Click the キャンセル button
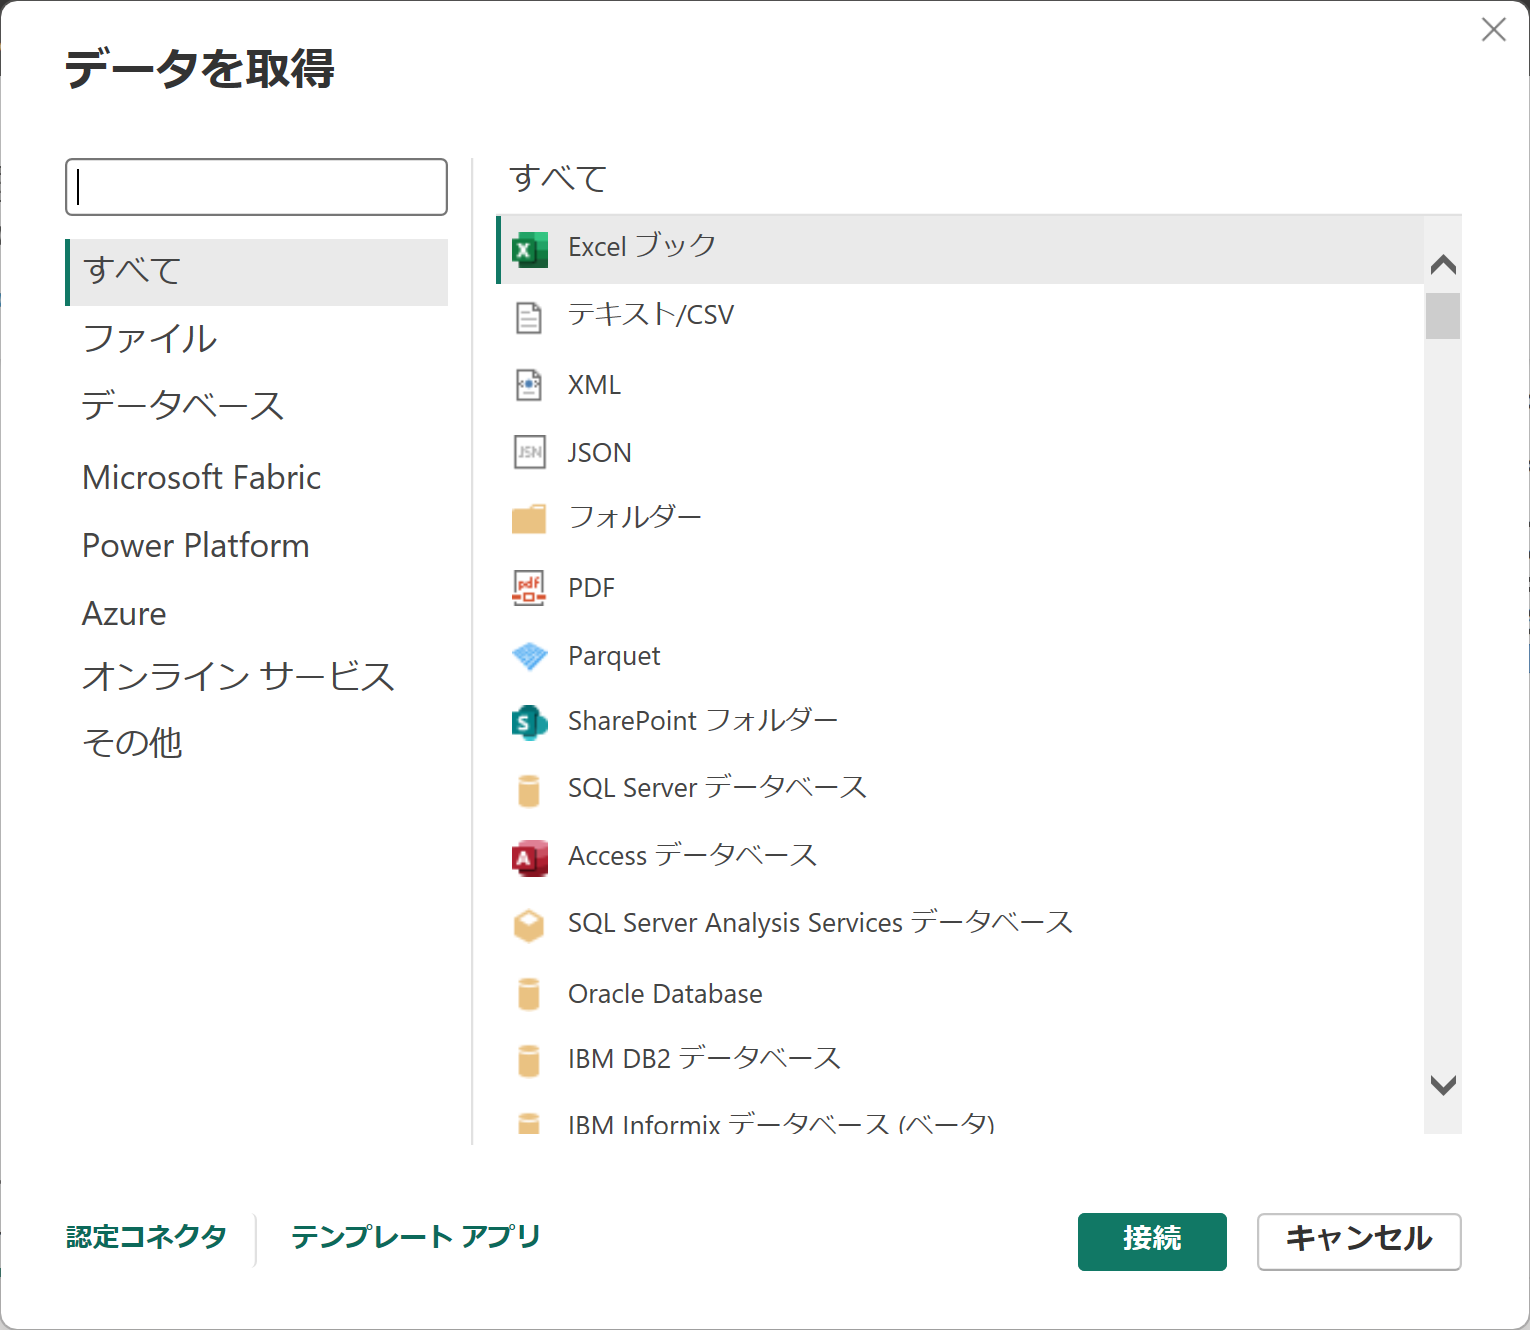1530x1330 pixels. coord(1359,1241)
